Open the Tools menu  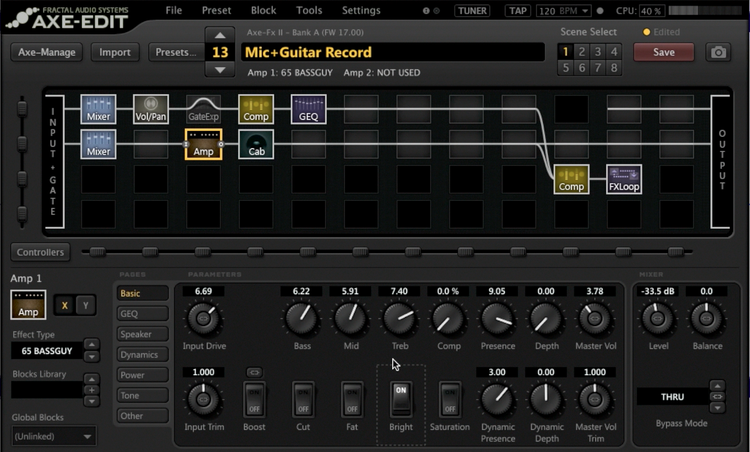click(x=309, y=10)
